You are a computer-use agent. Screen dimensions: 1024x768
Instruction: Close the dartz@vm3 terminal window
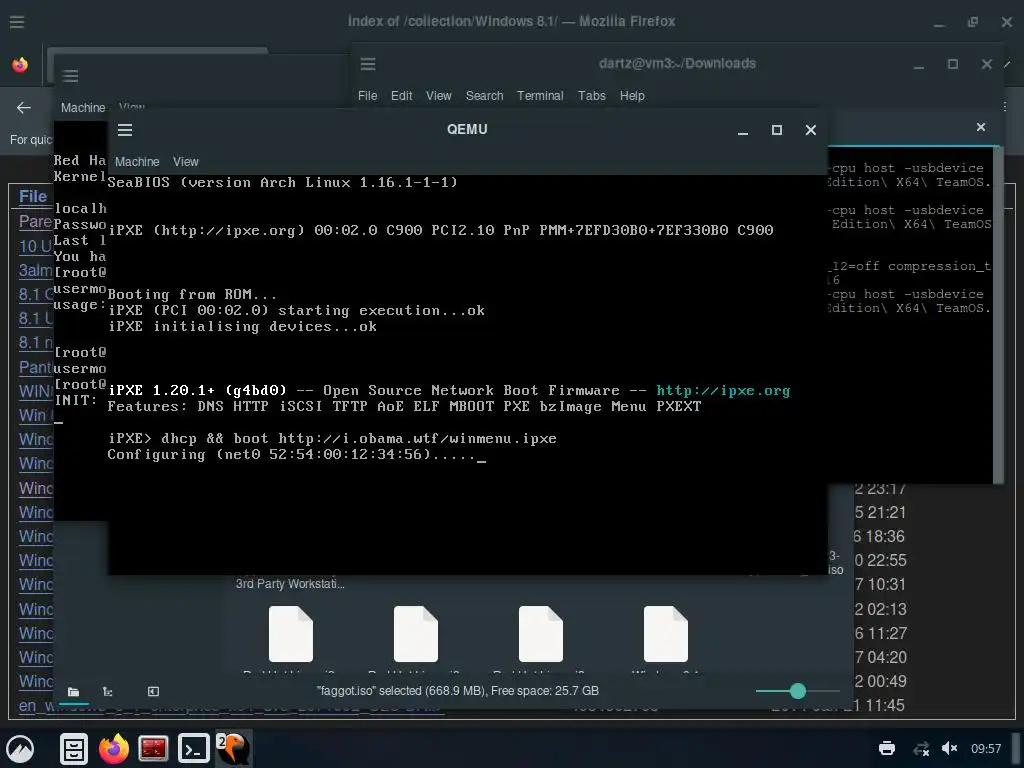click(x=987, y=64)
